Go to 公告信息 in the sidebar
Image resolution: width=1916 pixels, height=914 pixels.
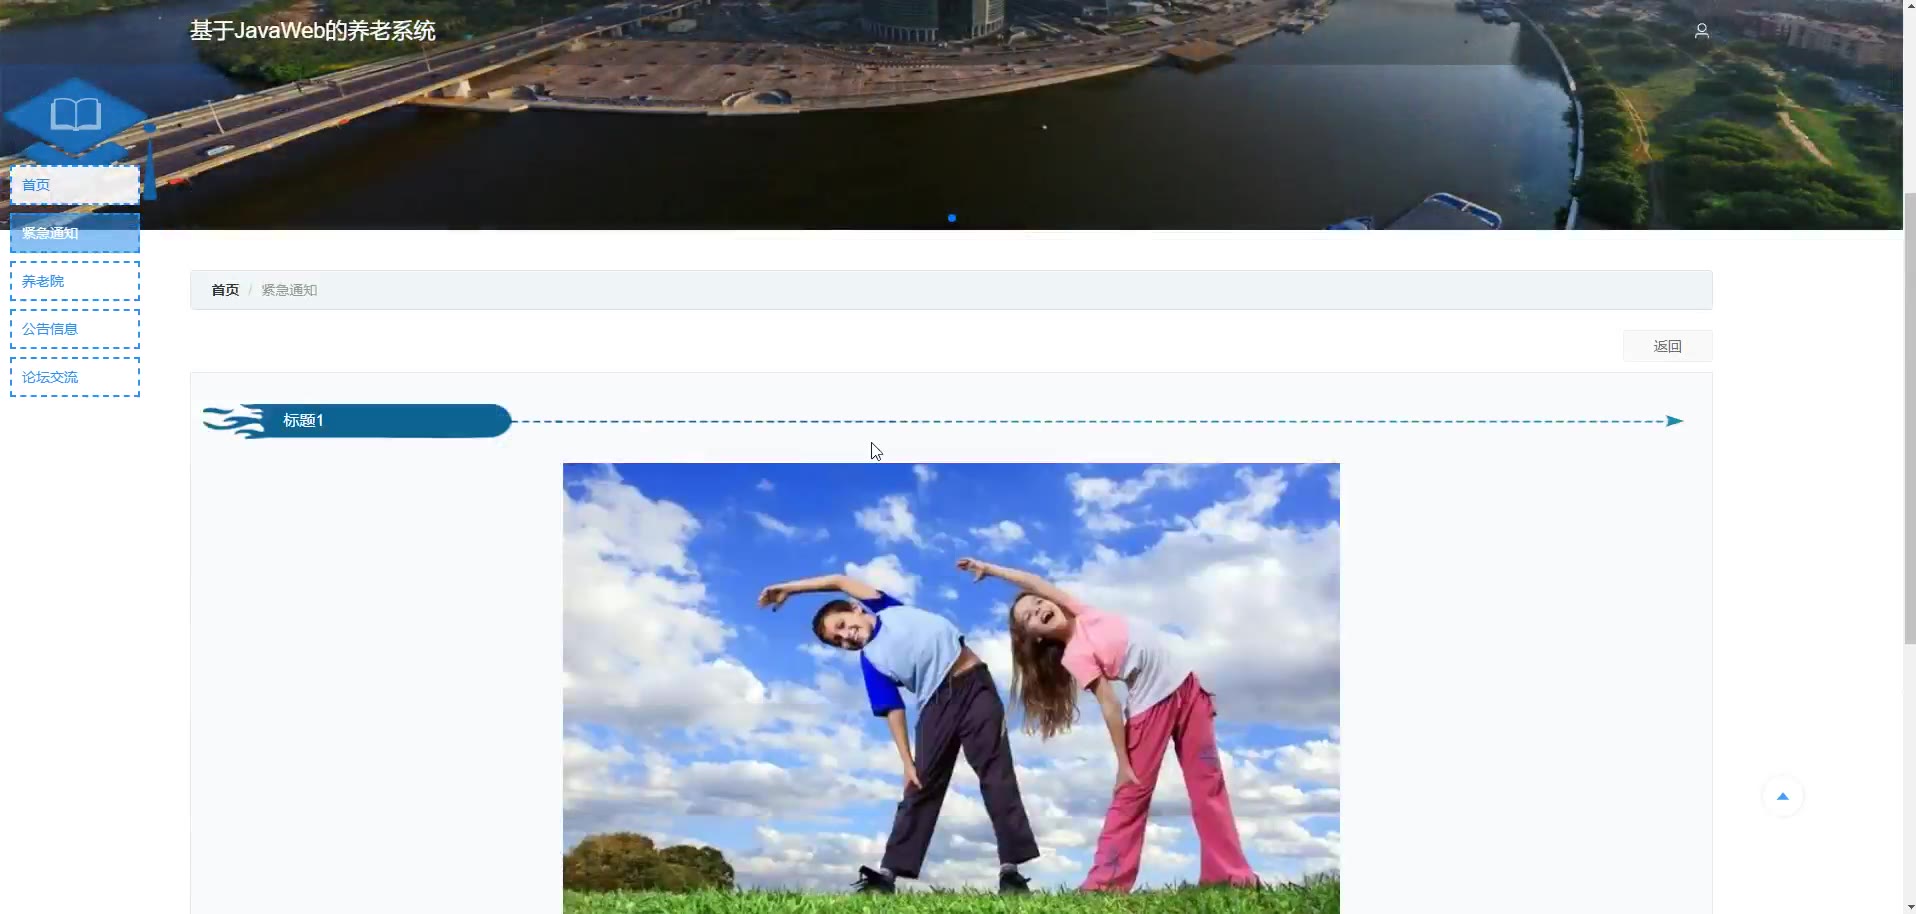(75, 329)
